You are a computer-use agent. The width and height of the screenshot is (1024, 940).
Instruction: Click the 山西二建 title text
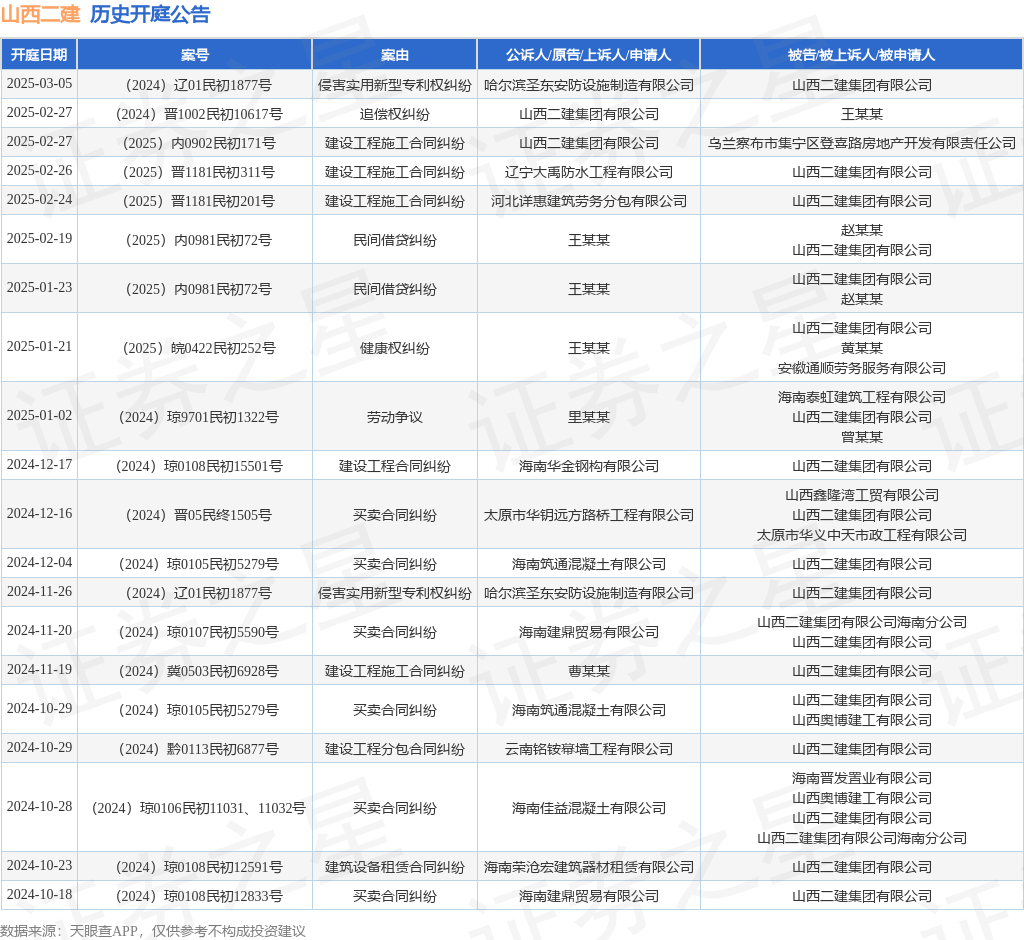(40, 14)
